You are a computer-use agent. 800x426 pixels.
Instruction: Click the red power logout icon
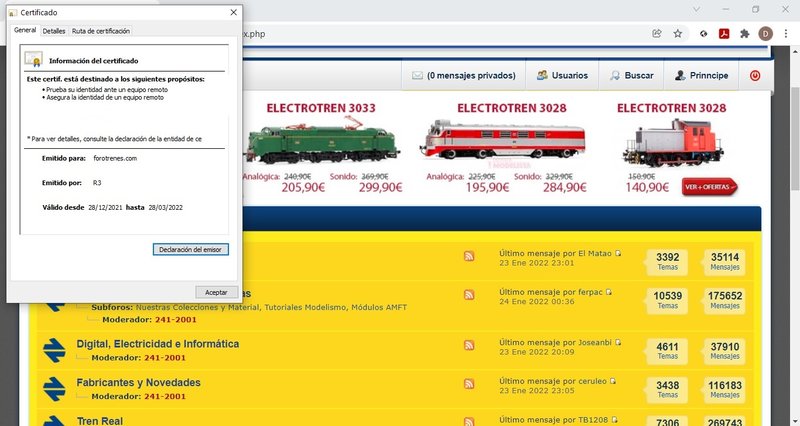coord(755,76)
